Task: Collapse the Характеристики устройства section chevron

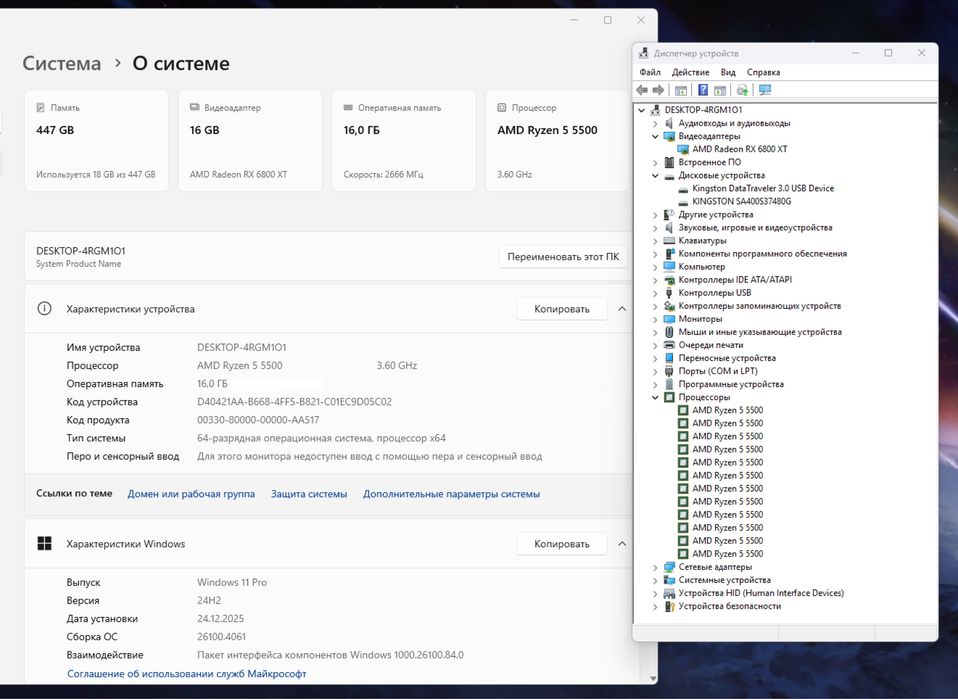Action: (622, 309)
